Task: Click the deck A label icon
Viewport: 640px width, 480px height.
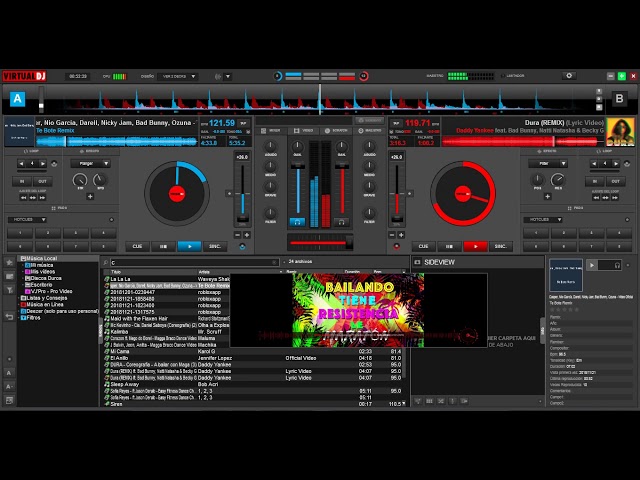Action: tap(18, 99)
